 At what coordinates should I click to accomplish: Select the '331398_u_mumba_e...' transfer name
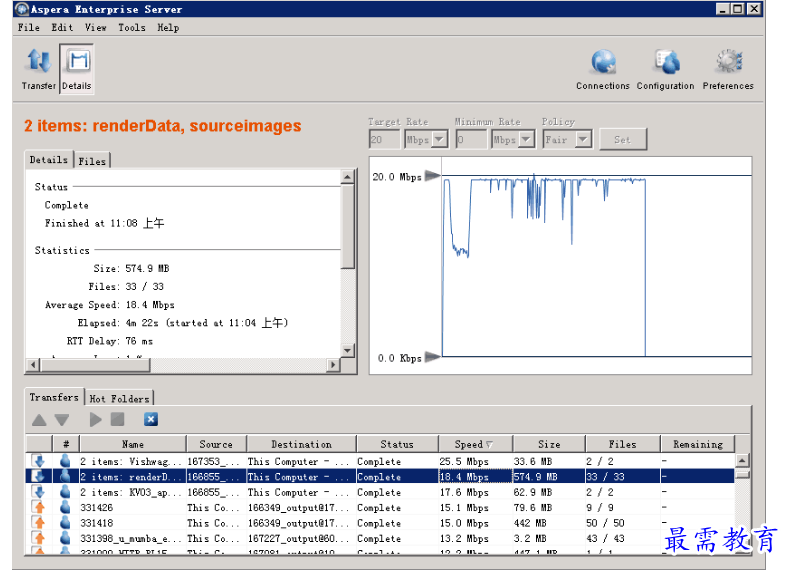point(133,538)
